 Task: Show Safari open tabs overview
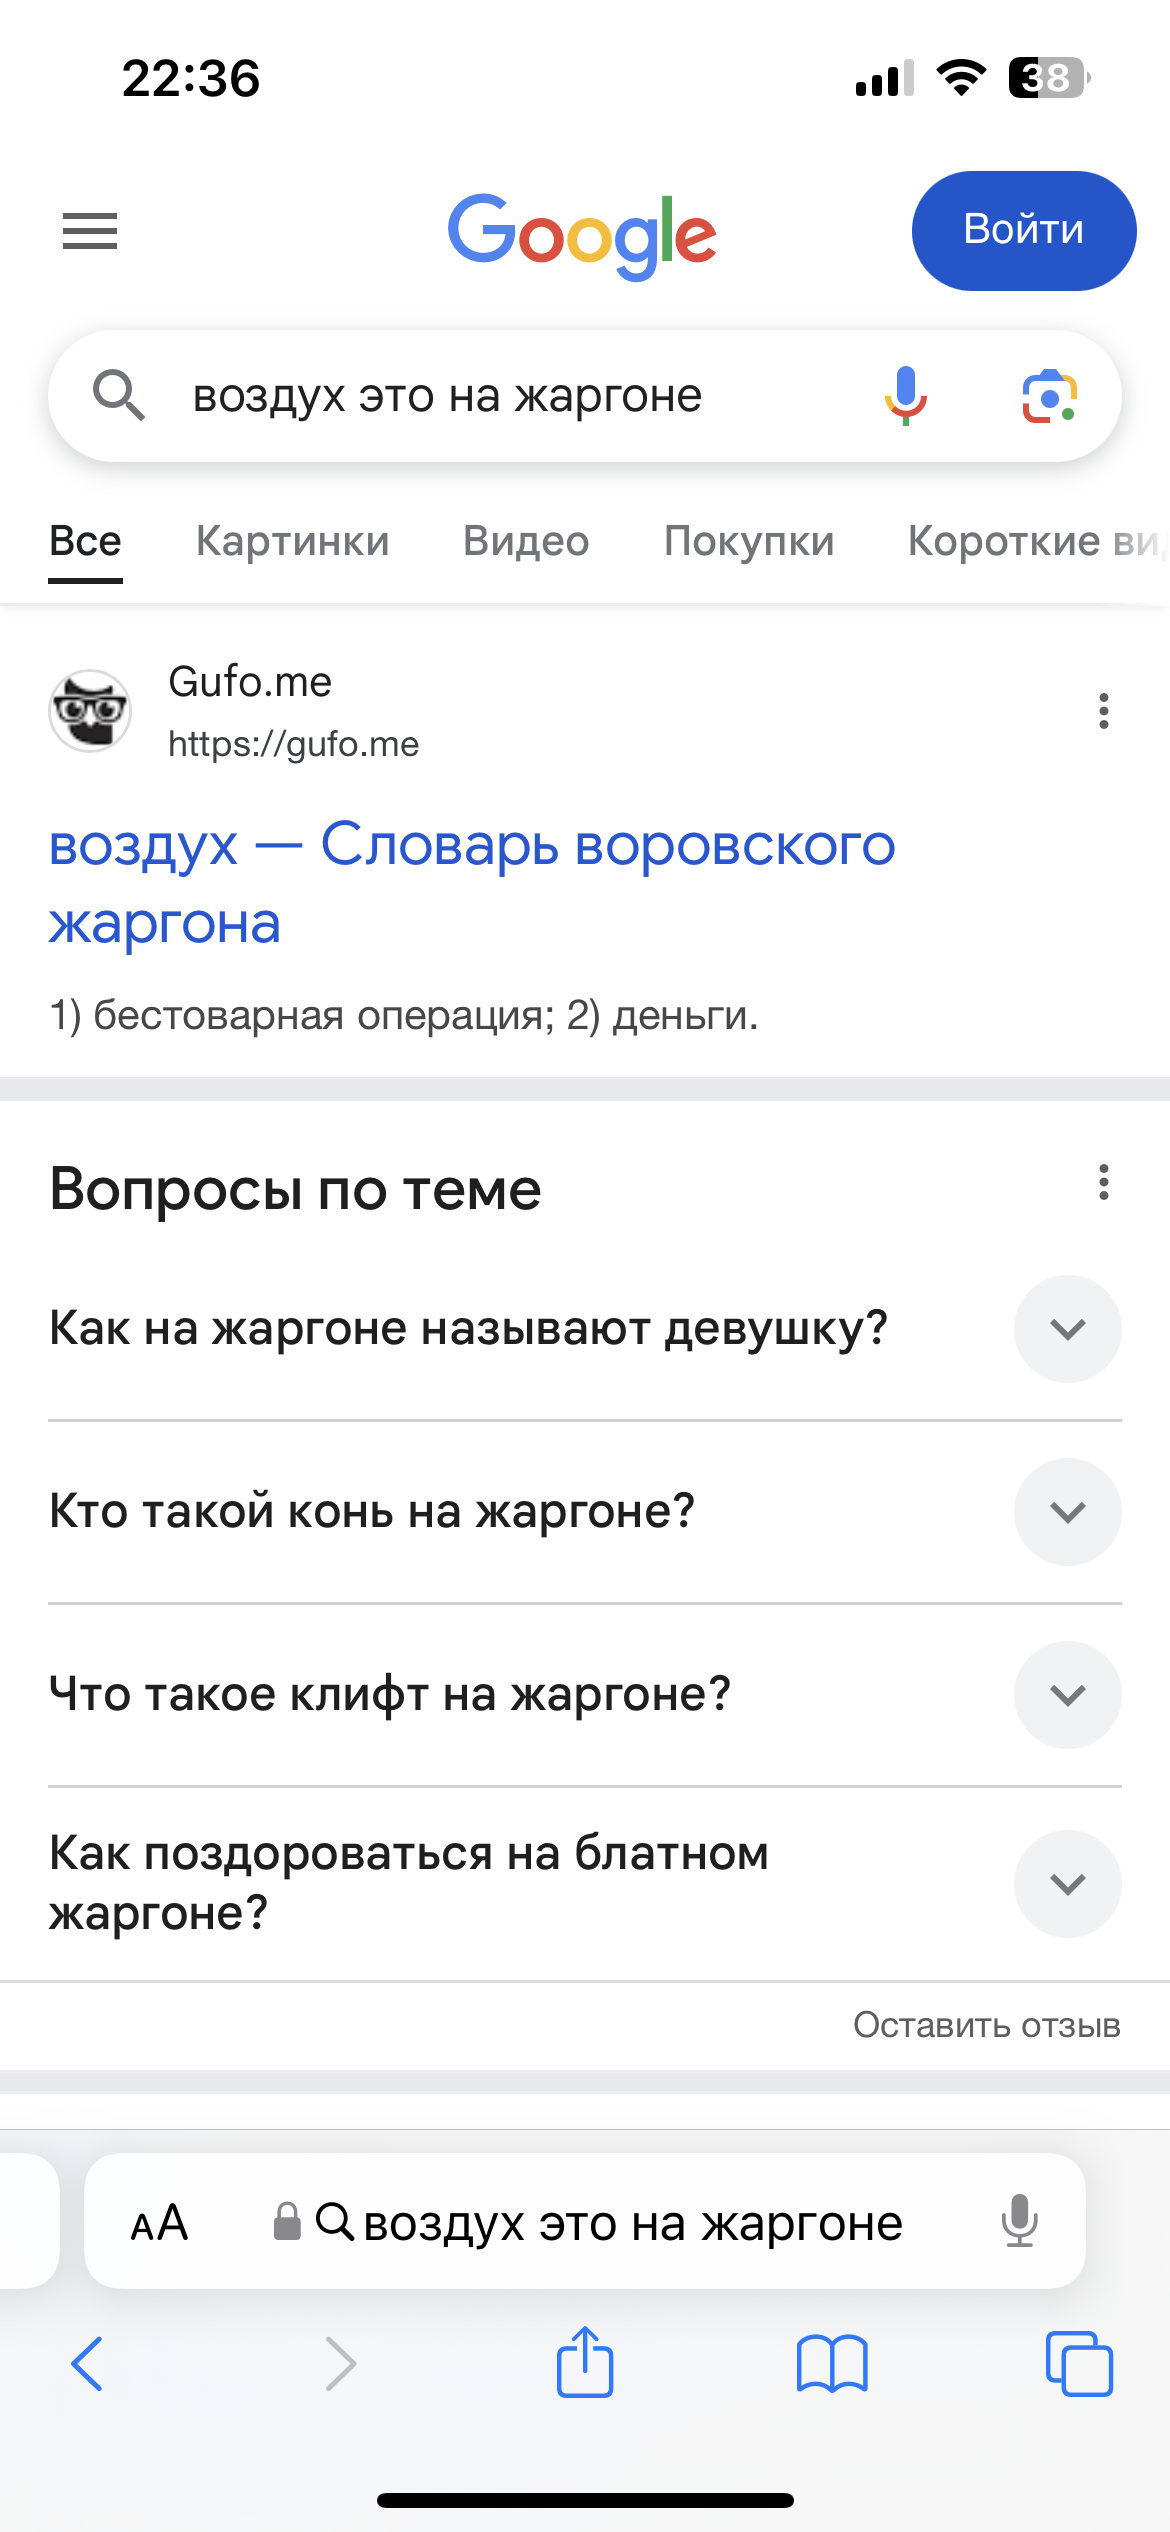pos(1079,2364)
